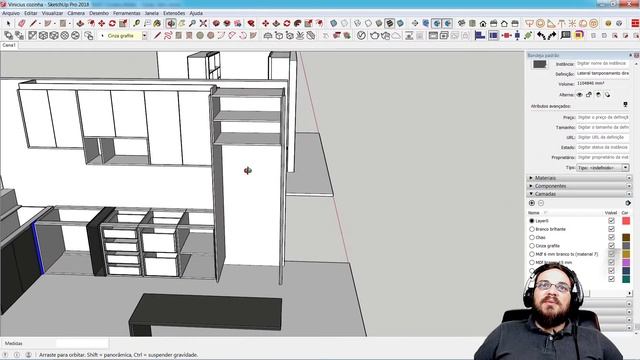The height and width of the screenshot is (360, 640).
Task: Select the Freehand squiggle tool
Action: click(168, 36)
